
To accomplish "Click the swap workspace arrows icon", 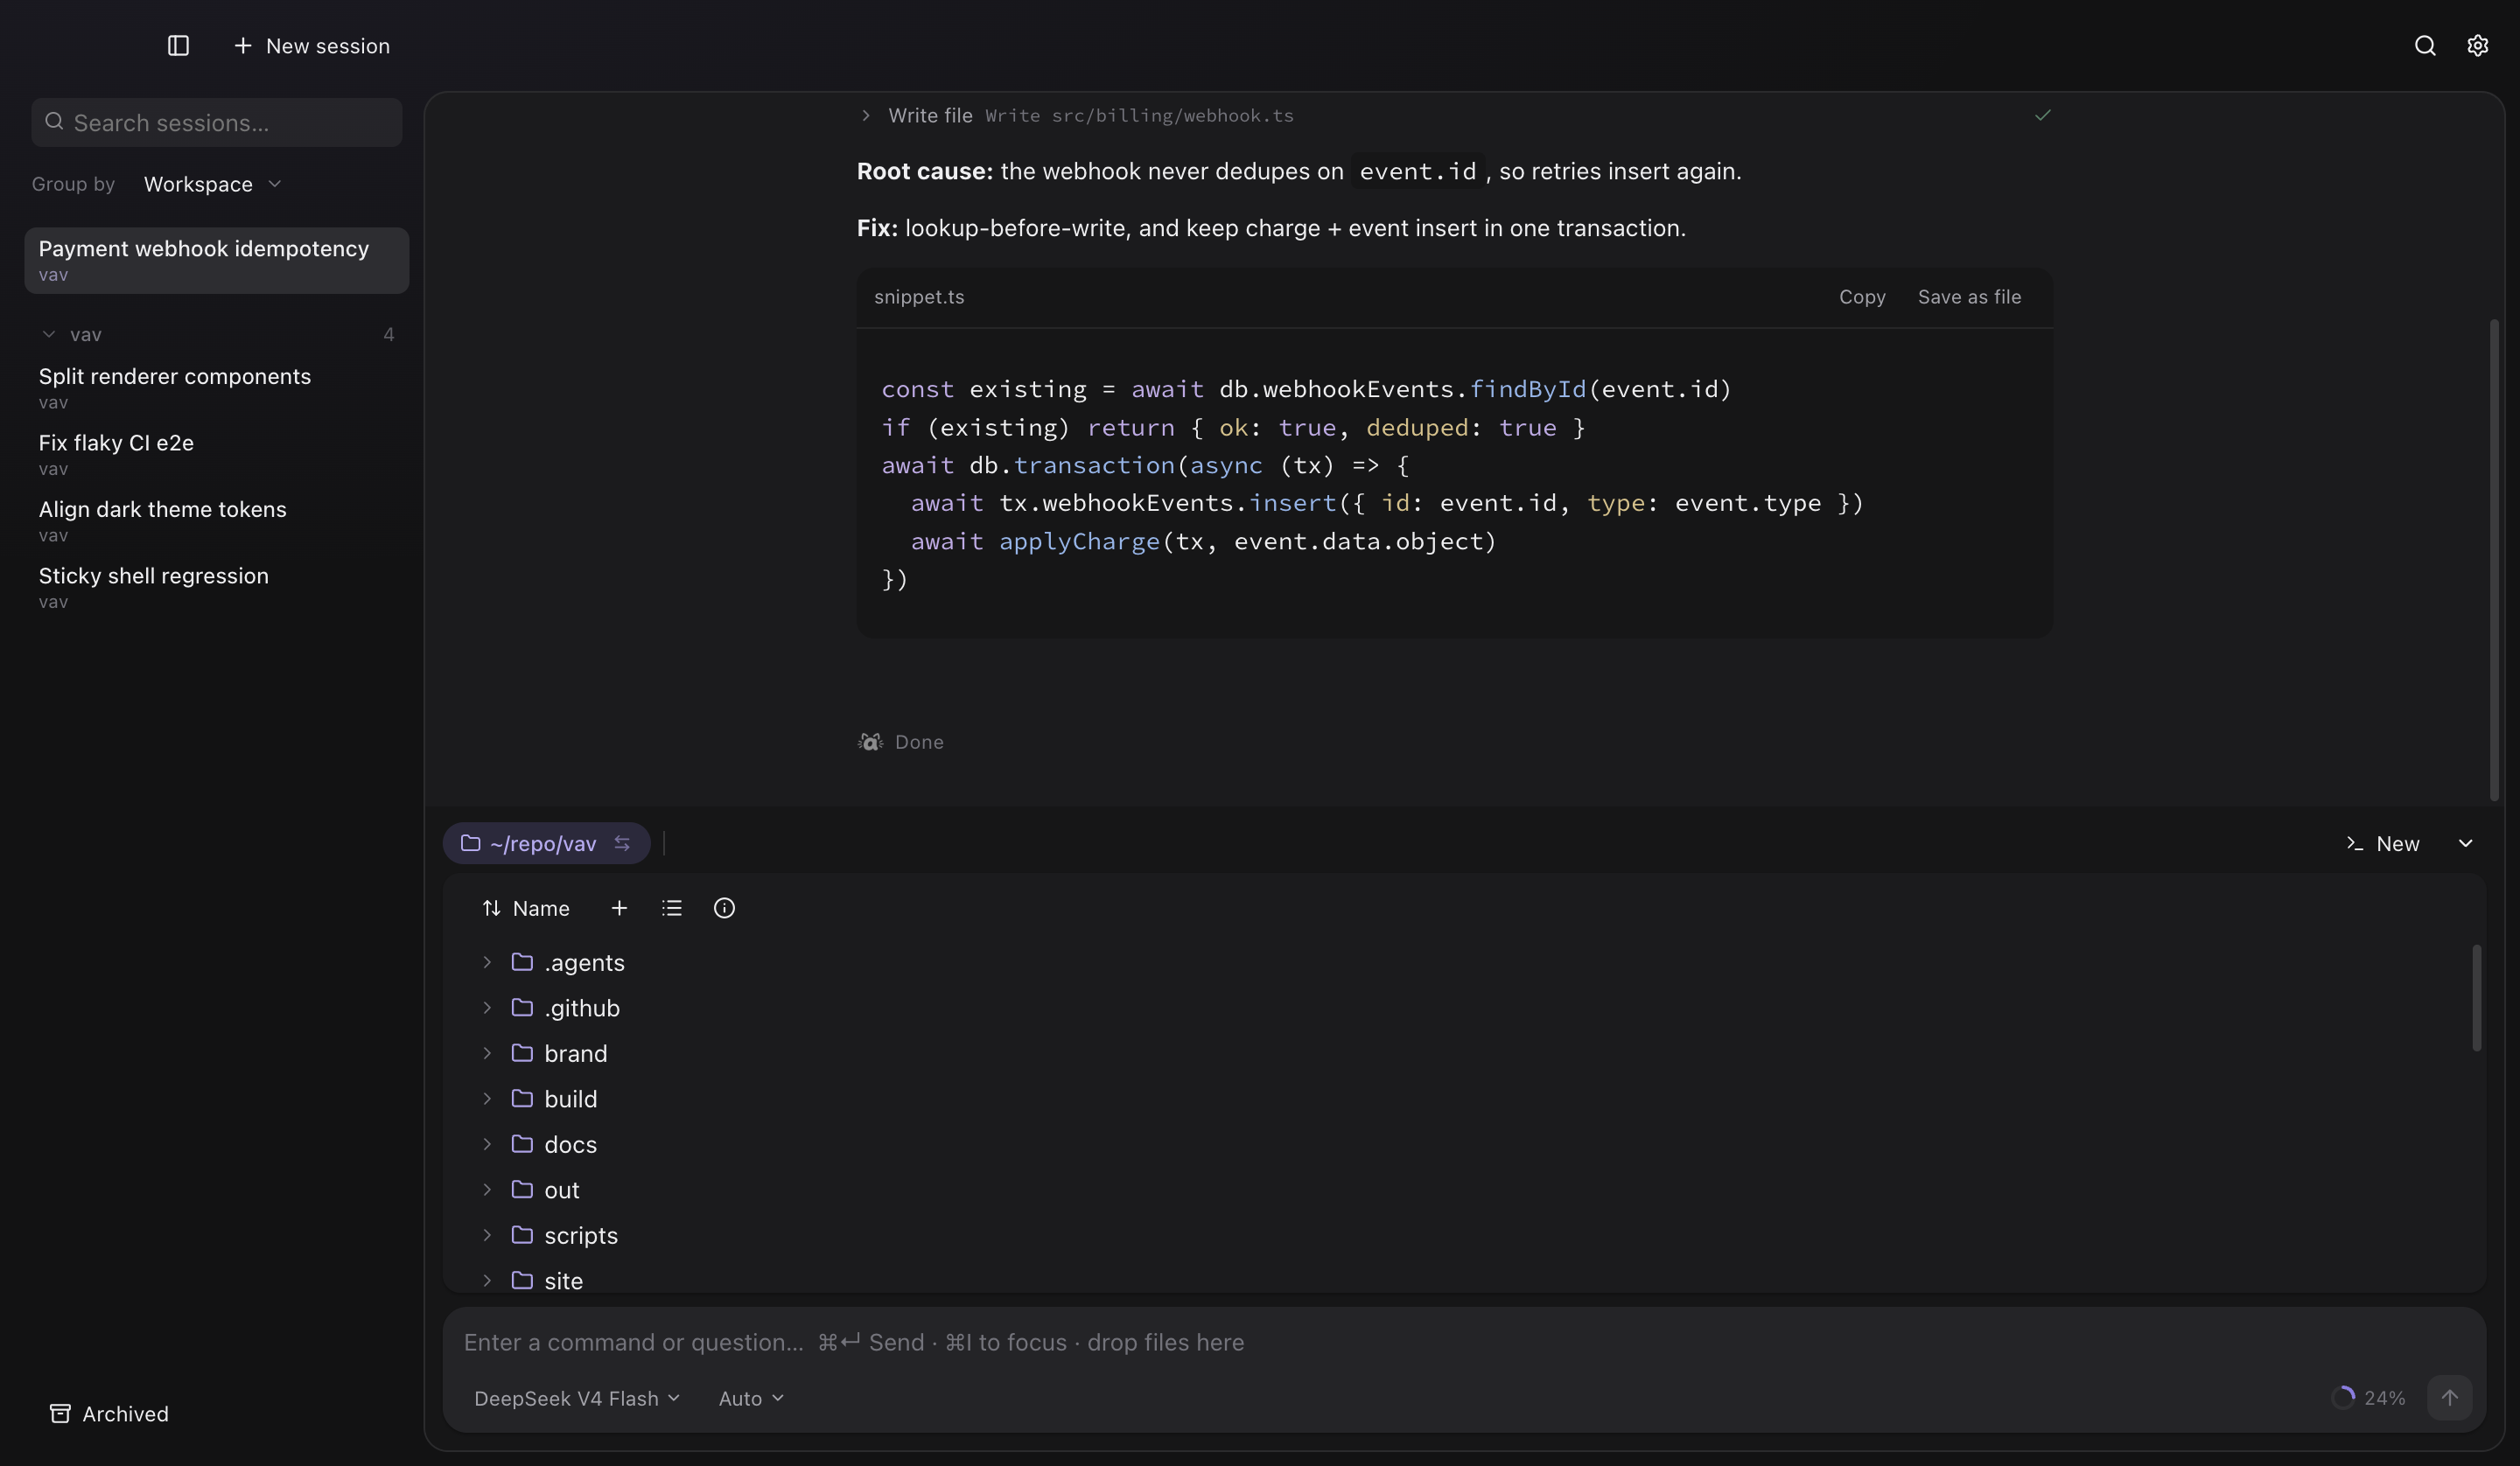I will [622, 843].
